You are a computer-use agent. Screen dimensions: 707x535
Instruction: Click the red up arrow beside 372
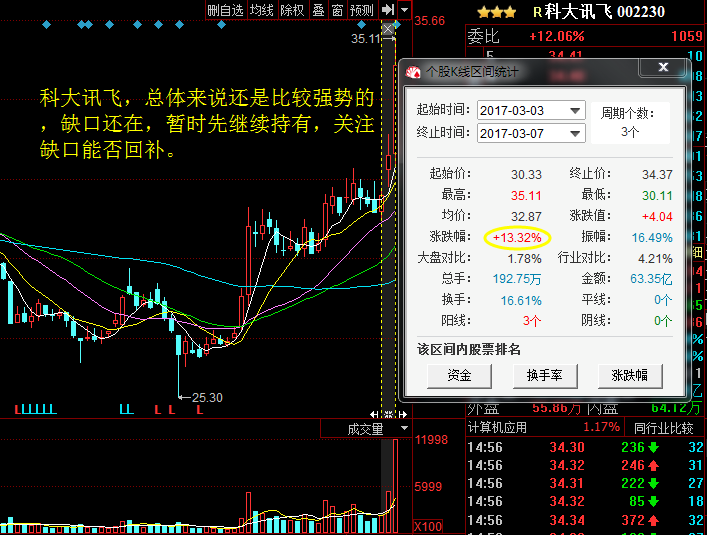654,521
